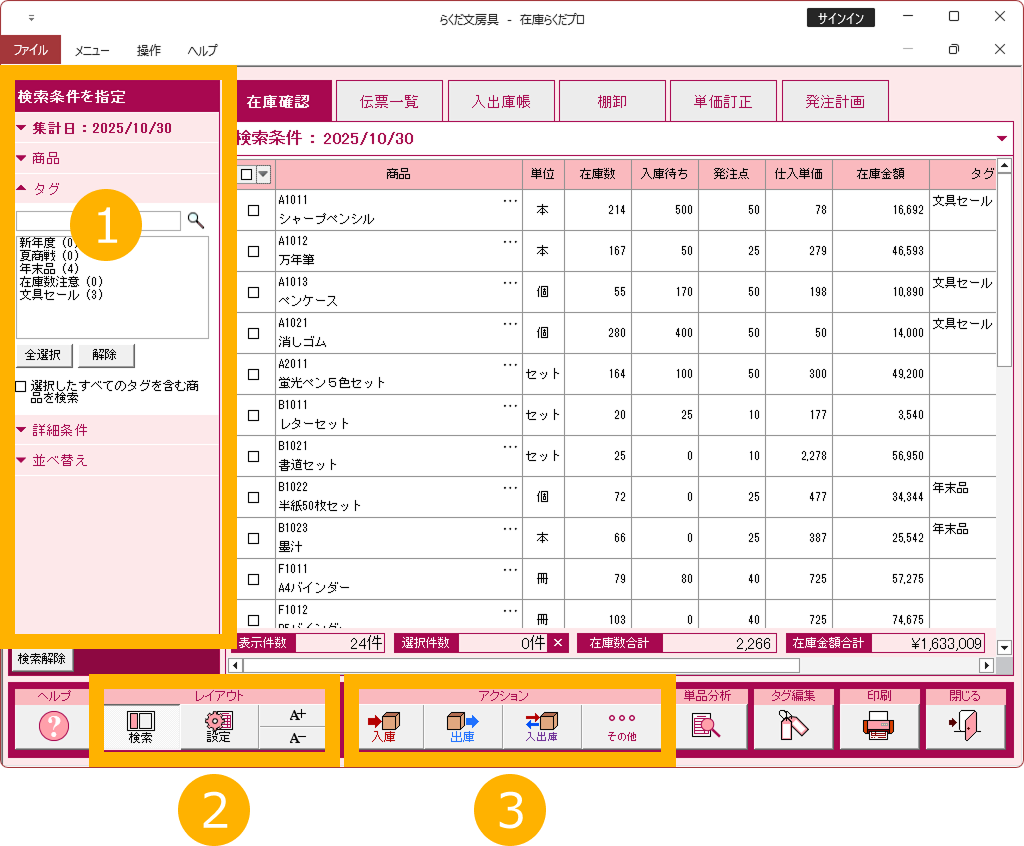Screen dimensions: 1024x846
Task: Expand the 並べ替え section
Action: coord(60,460)
